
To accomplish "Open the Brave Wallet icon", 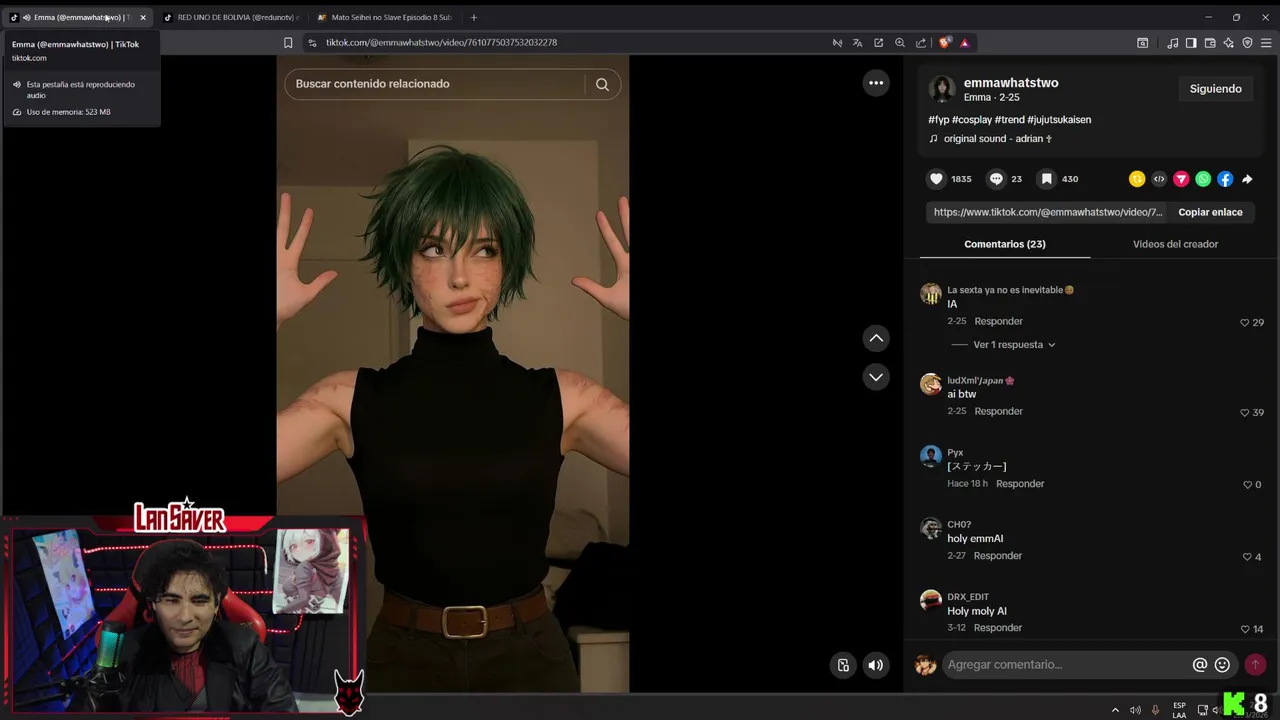I will pyautogui.click(x=1210, y=43).
